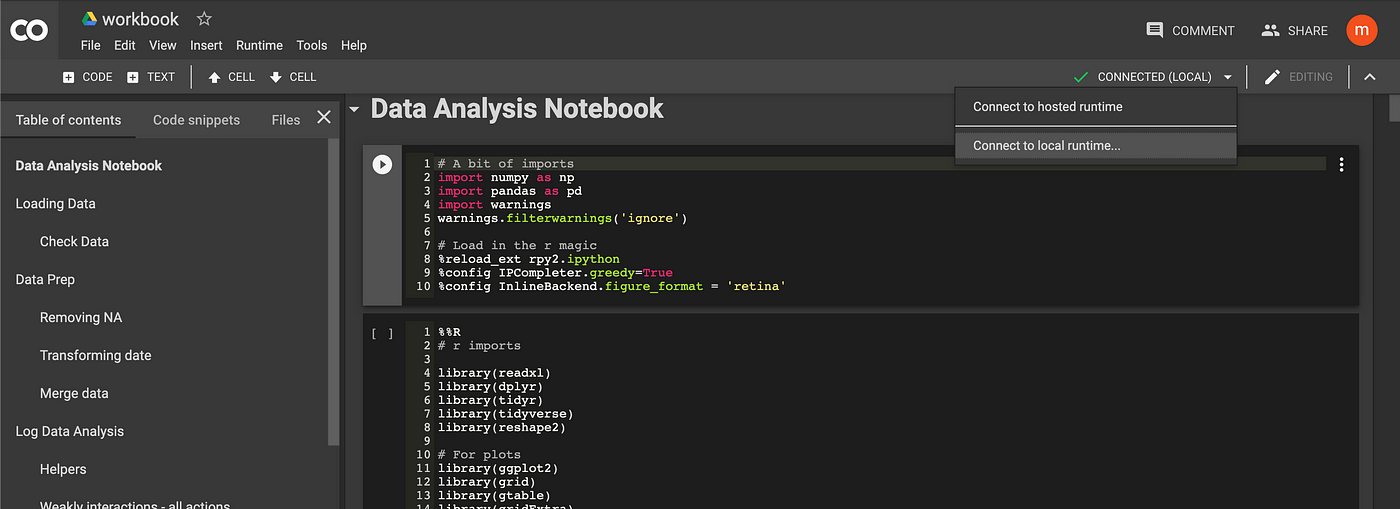The height and width of the screenshot is (509, 1400).
Task: Add a new TEXT cell
Action: tap(151, 77)
